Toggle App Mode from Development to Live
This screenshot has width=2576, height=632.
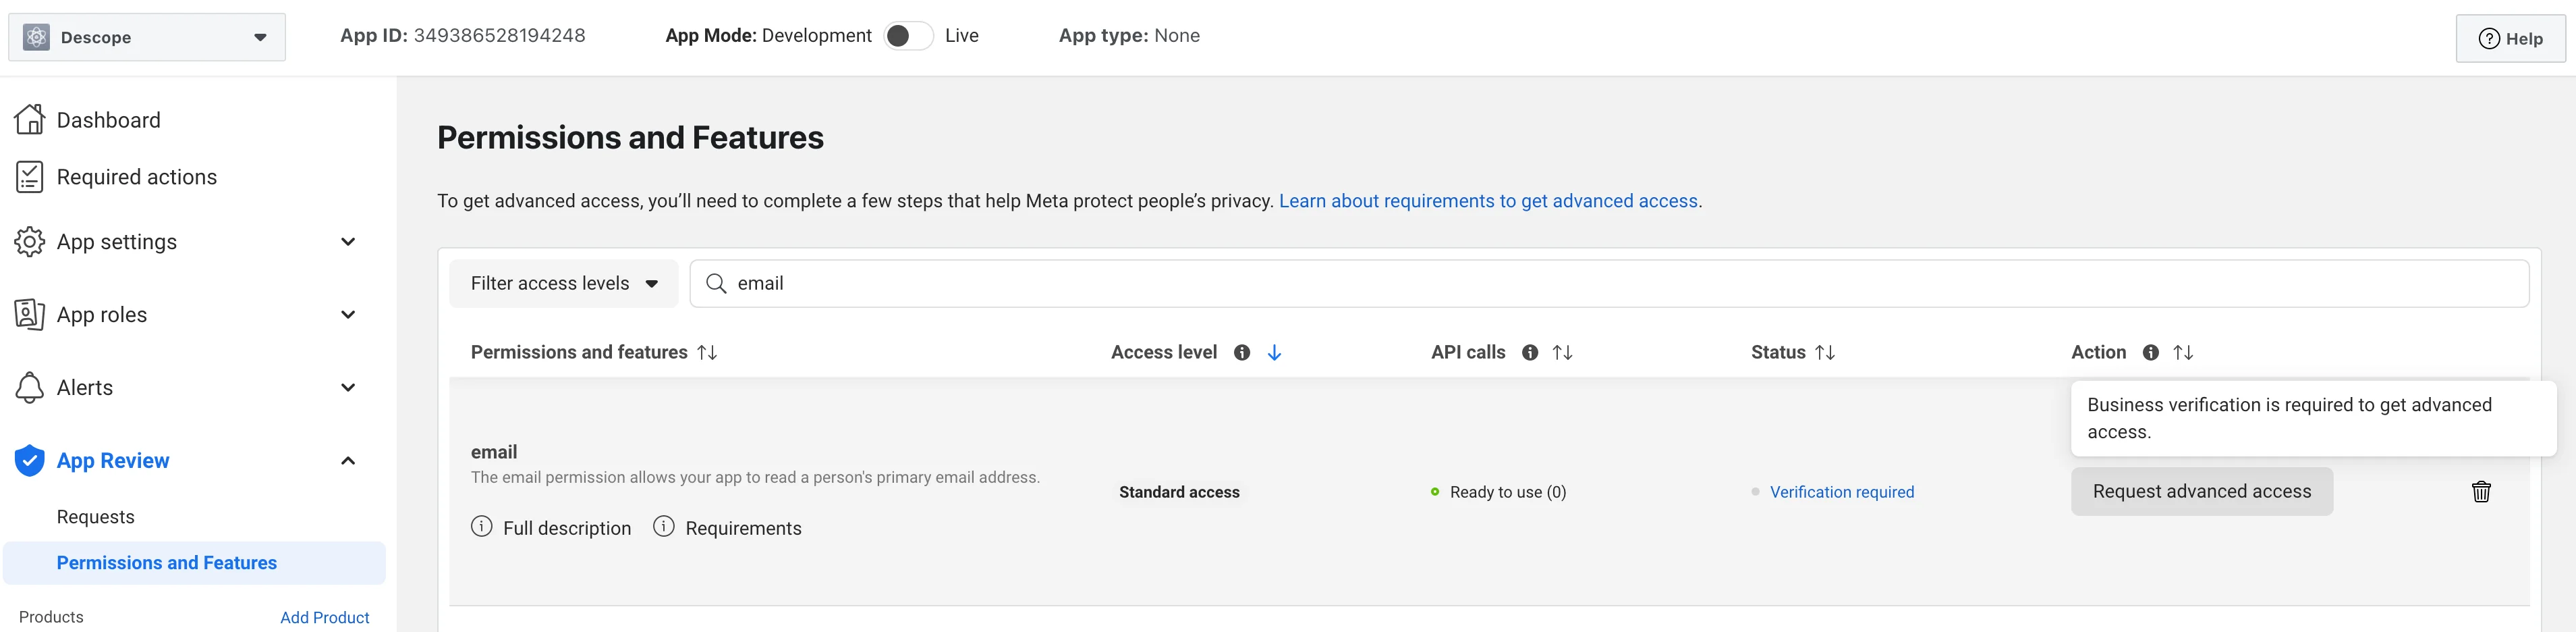coord(908,35)
